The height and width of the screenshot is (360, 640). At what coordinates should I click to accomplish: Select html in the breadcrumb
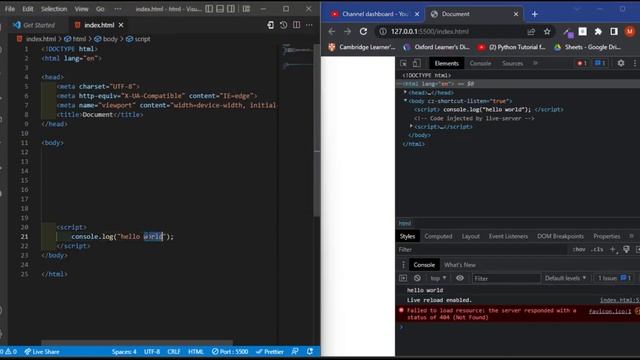coord(79,39)
